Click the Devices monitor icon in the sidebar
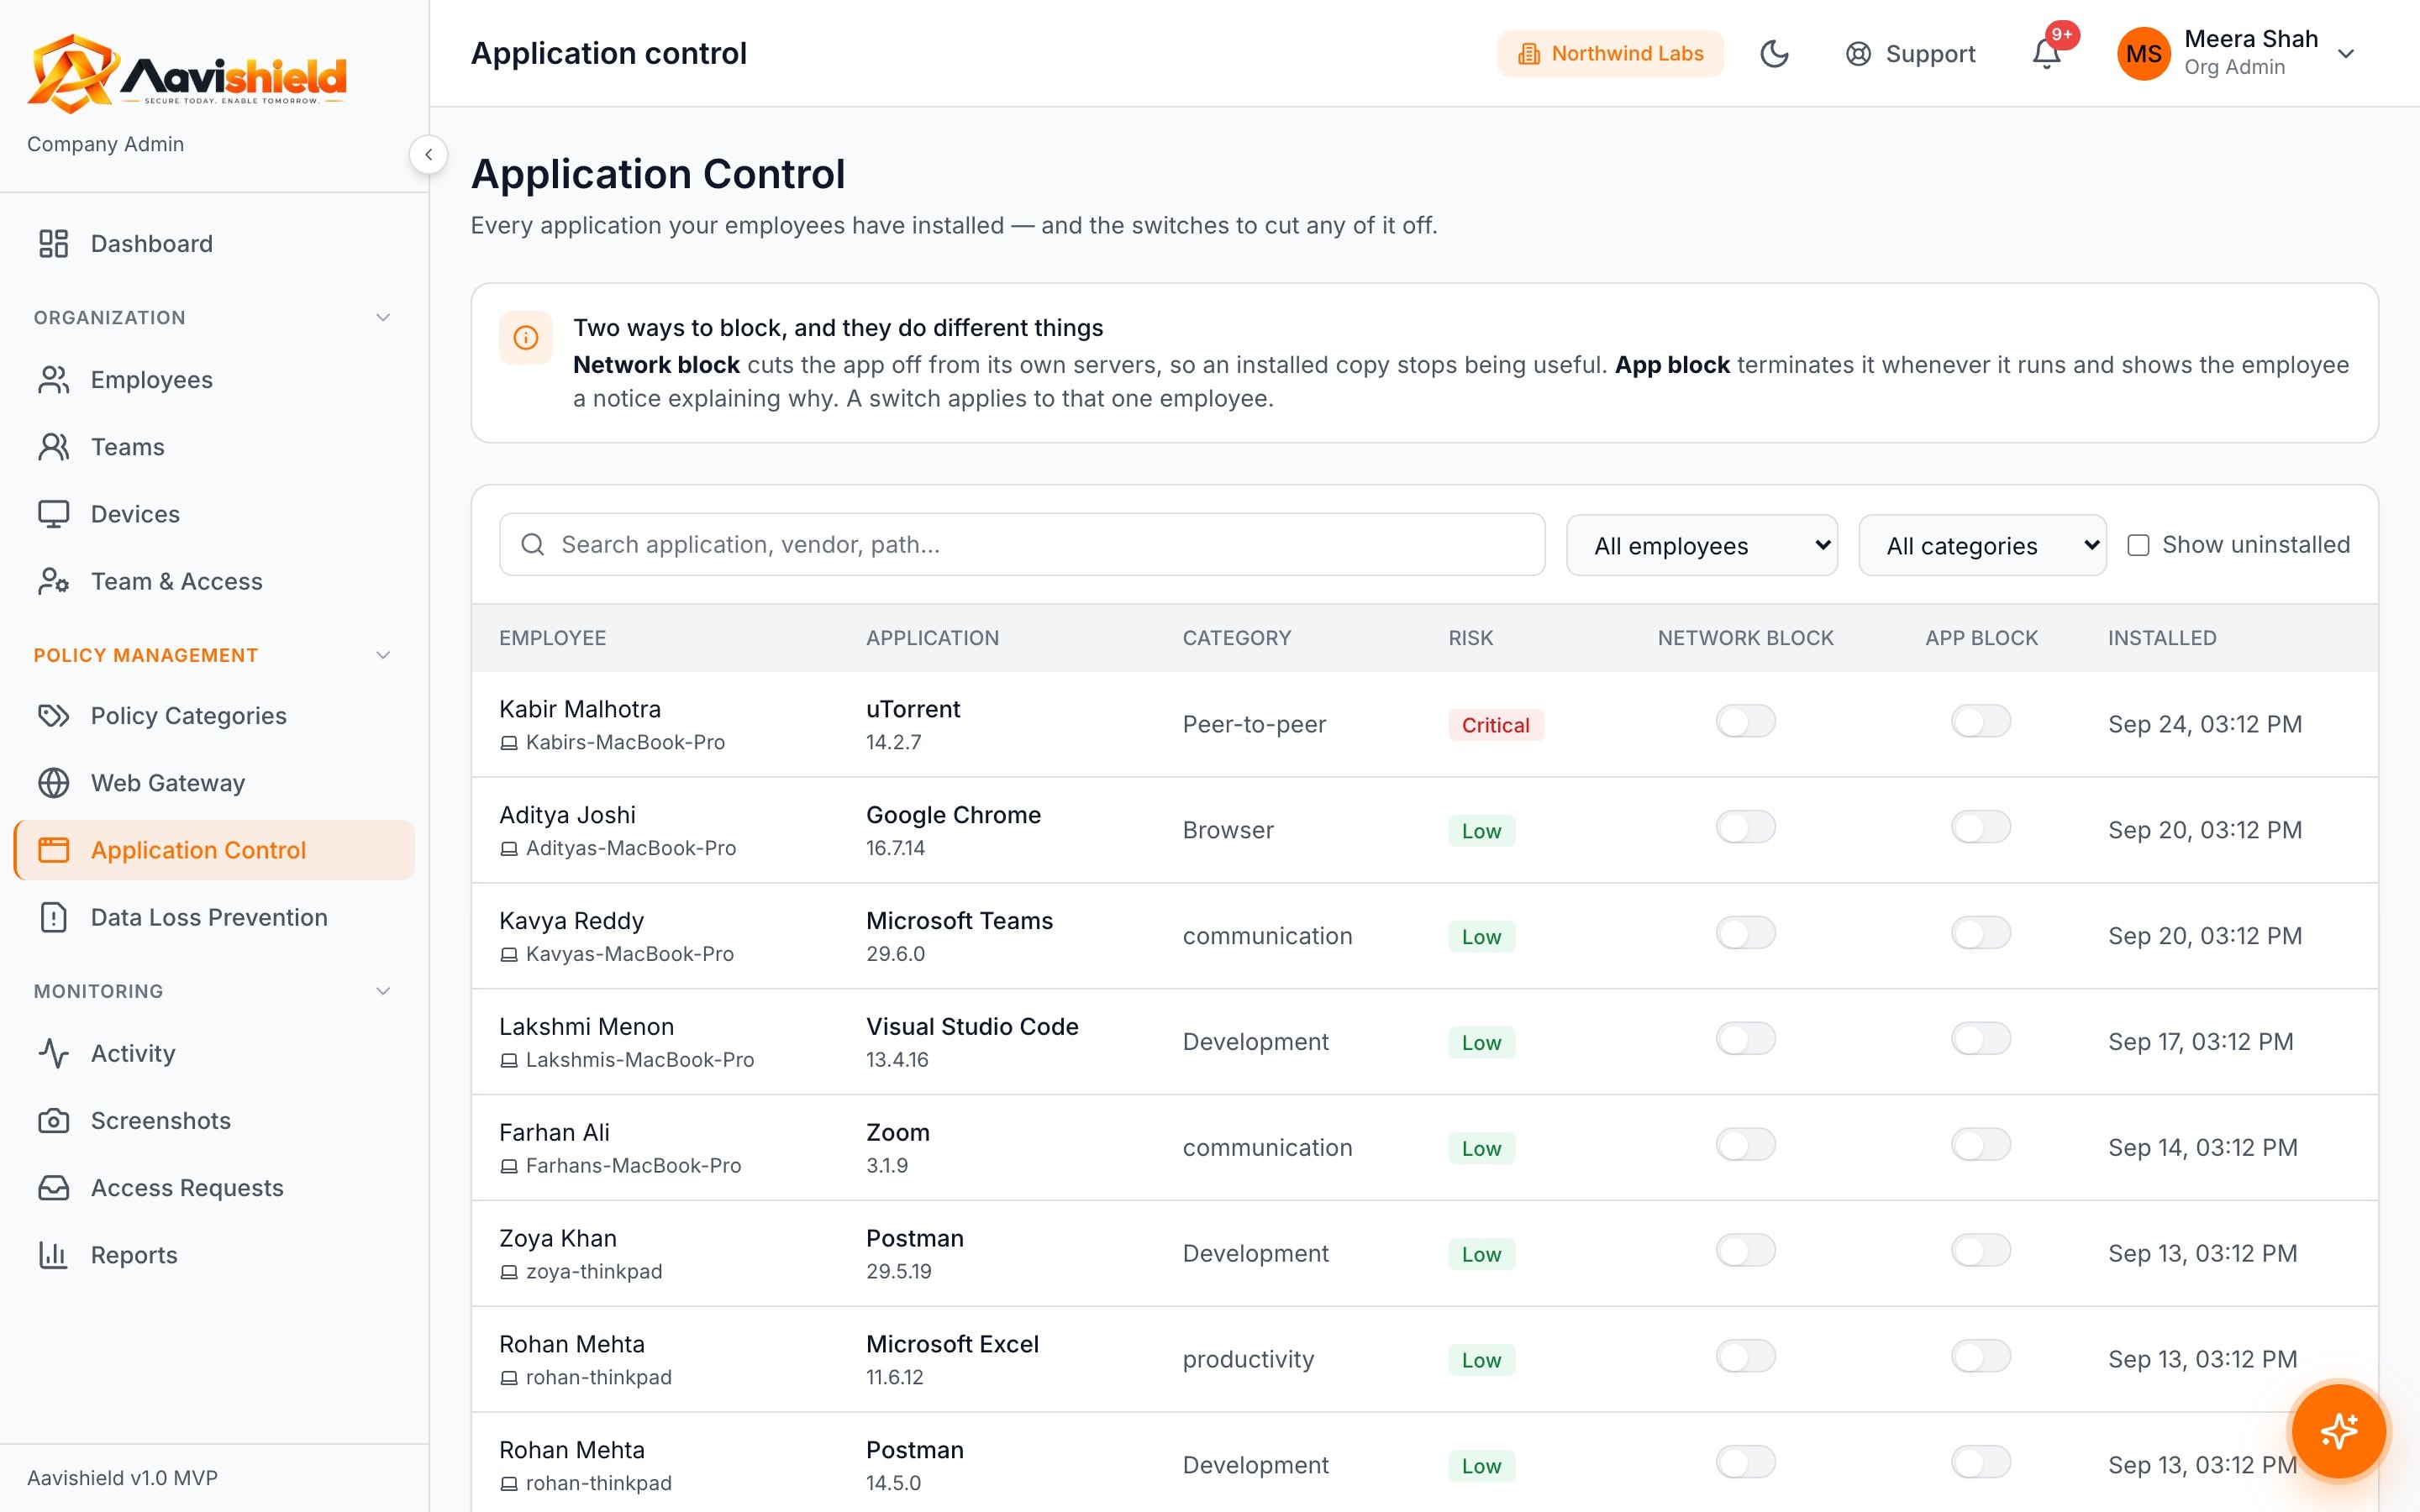Viewport: 2420px width, 1512px height. 53,514
